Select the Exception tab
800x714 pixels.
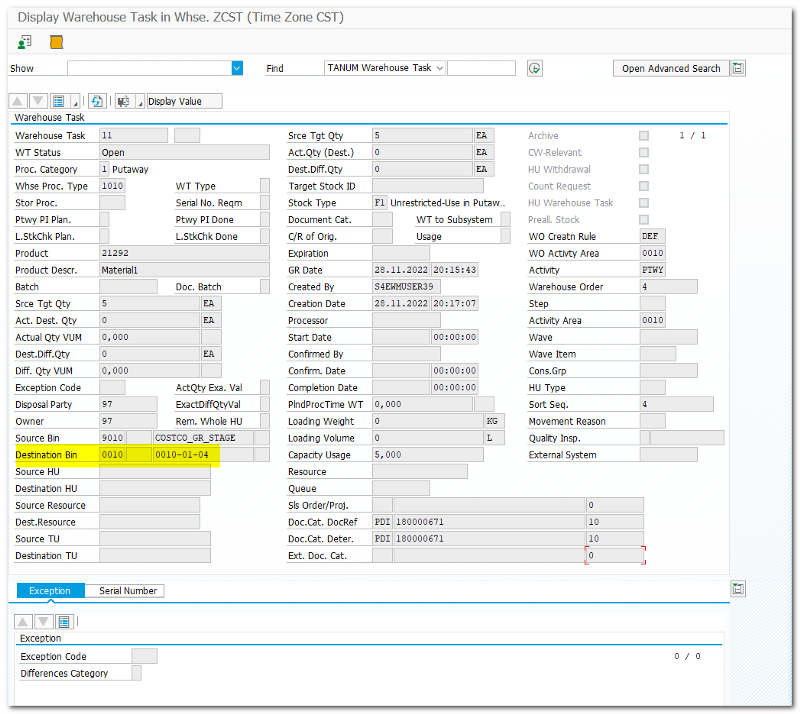tap(50, 591)
